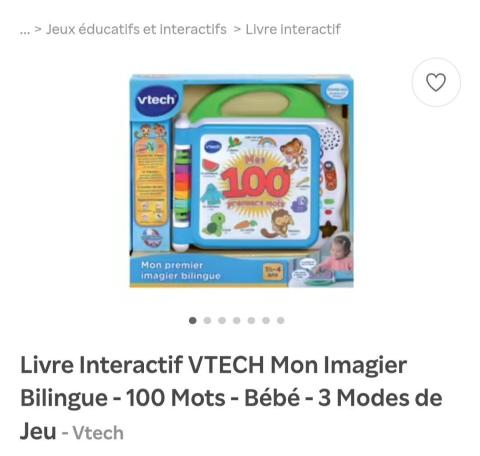
Task: Go to second image carousel dot
Action: (x=207, y=320)
